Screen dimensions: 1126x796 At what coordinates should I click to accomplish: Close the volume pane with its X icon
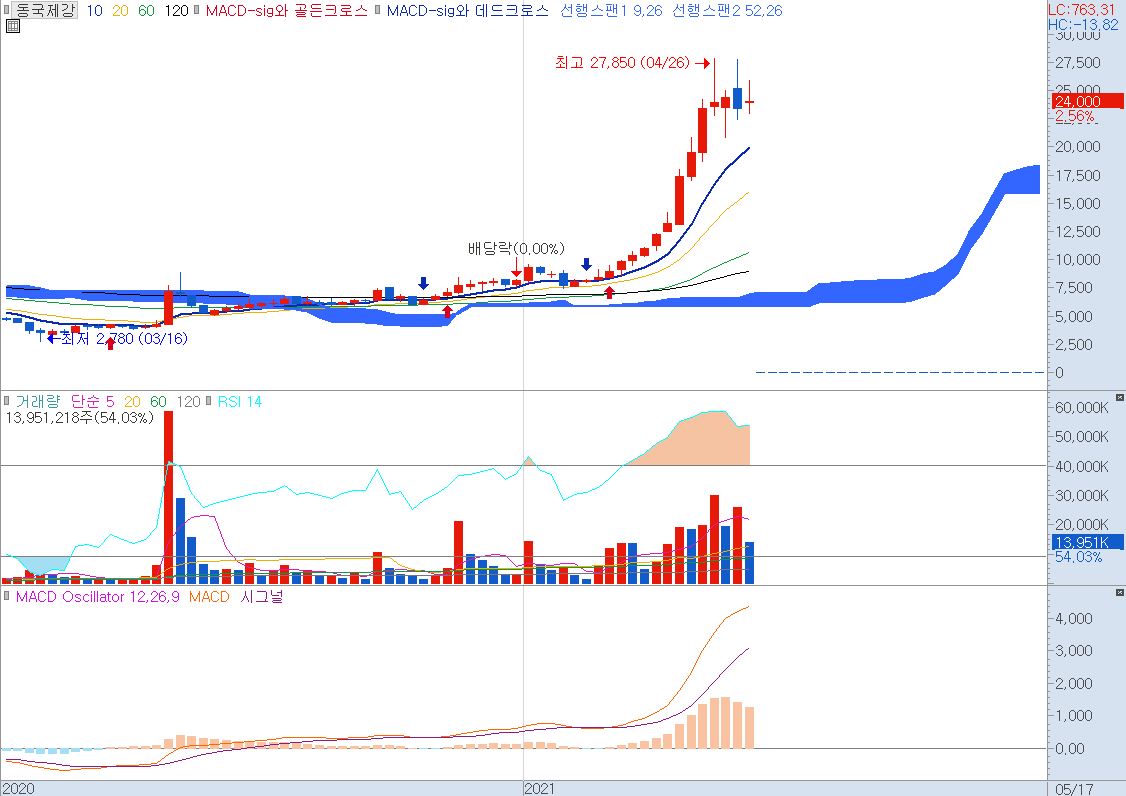coord(1120,397)
